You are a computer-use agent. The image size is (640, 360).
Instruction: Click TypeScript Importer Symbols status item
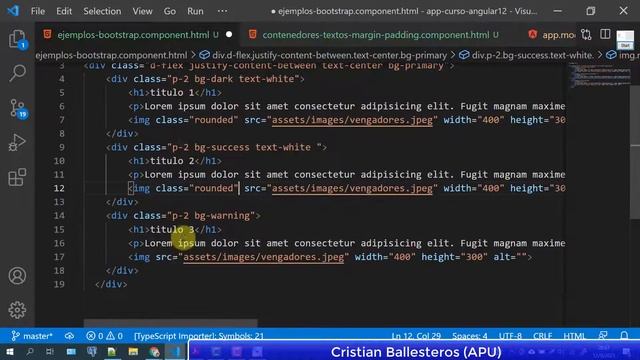click(x=199, y=336)
